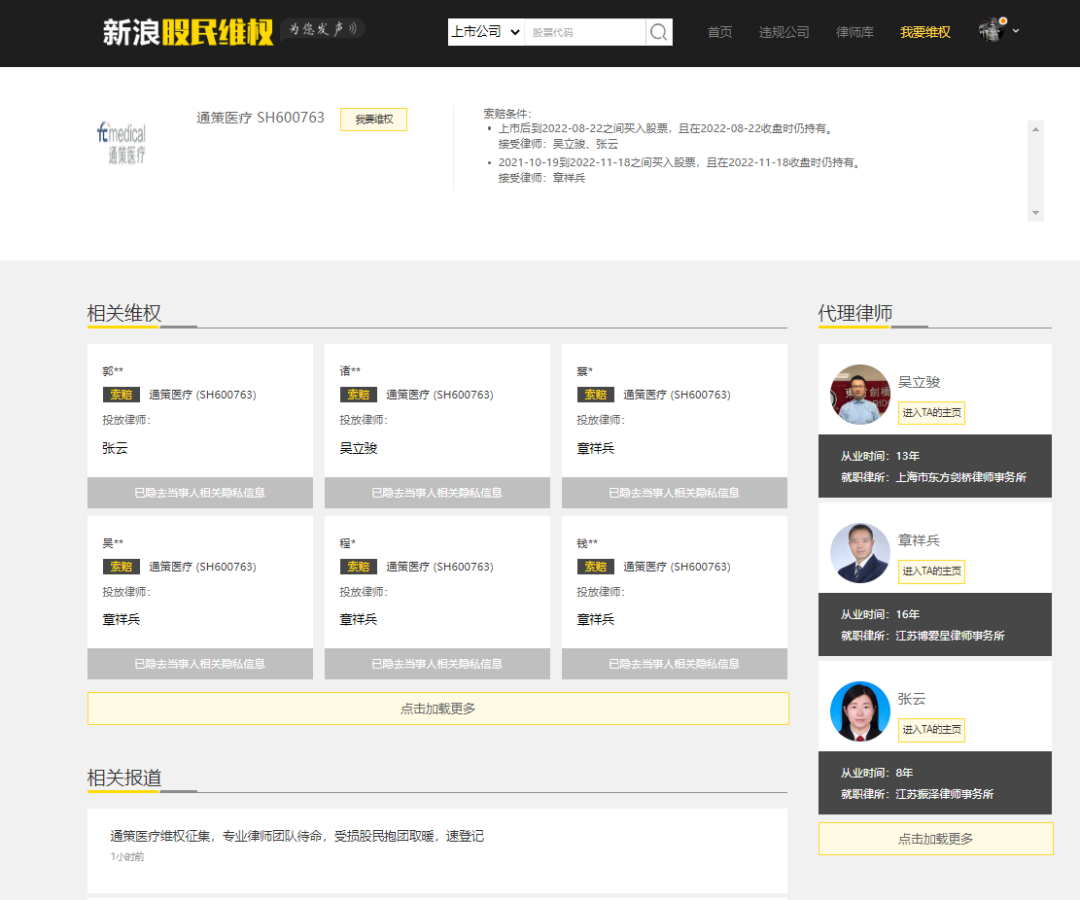Image resolution: width=1080 pixels, height=900 pixels.
Task: Click lawyer name 章祥兵 in 程* card
Action: click(x=358, y=620)
